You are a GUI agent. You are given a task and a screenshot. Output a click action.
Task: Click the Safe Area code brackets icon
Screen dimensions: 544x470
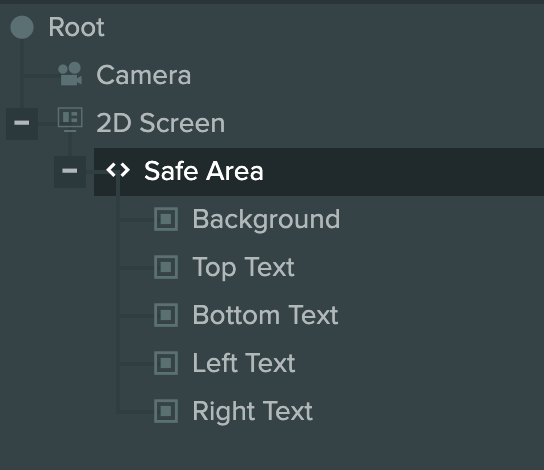tap(118, 170)
